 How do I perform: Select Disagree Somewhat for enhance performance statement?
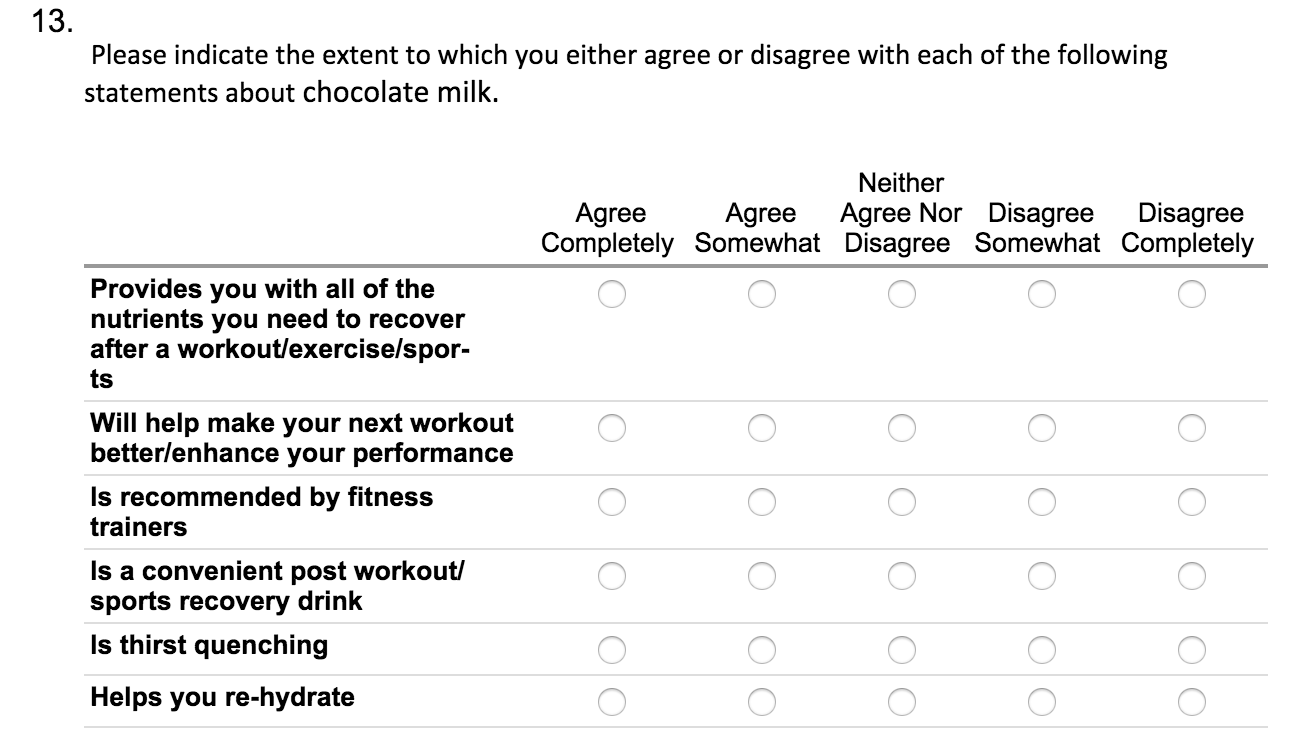tap(1043, 428)
